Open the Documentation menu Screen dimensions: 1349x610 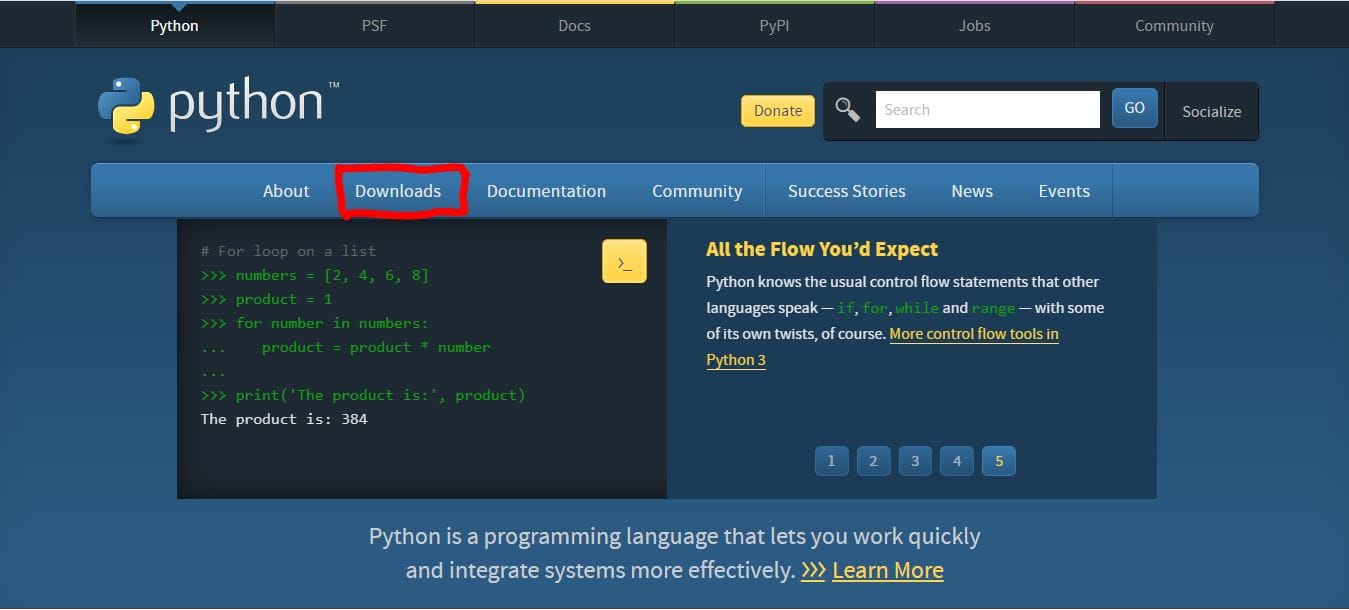546,190
